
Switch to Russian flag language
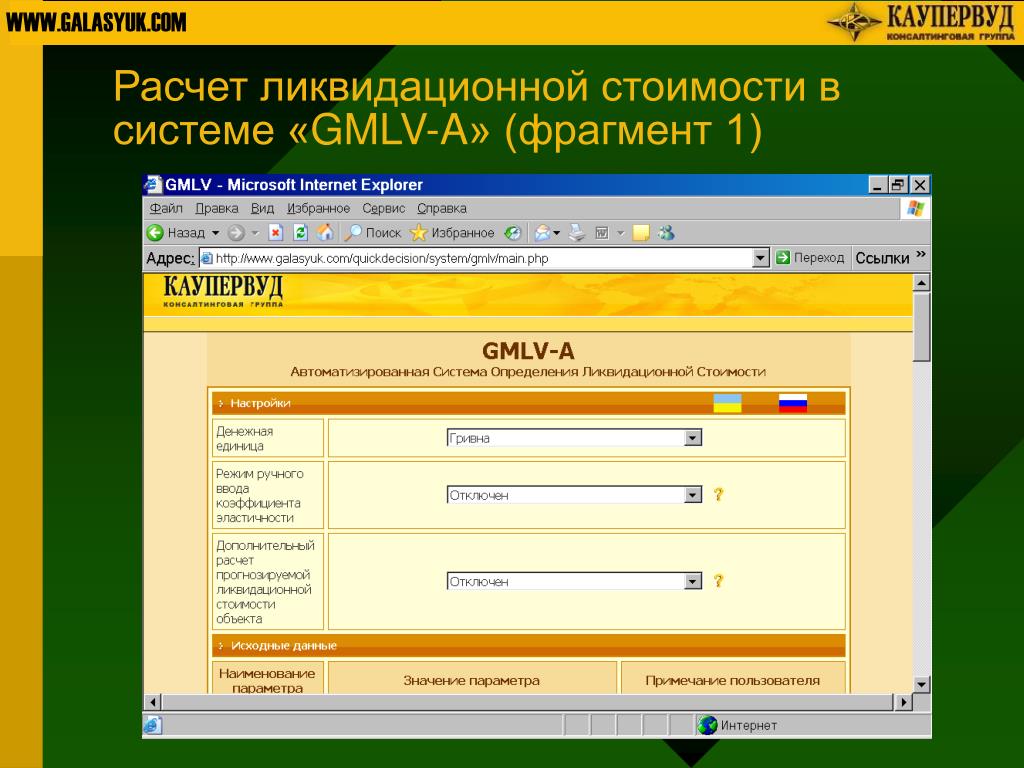(793, 403)
